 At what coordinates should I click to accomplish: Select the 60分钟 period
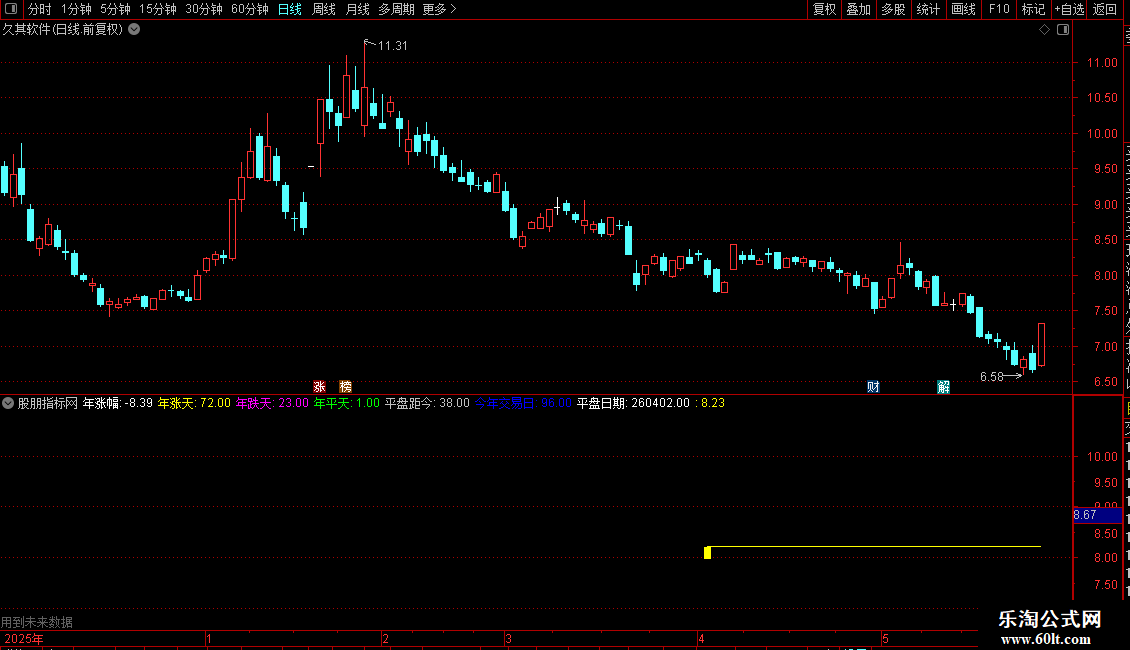coord(250,9)
